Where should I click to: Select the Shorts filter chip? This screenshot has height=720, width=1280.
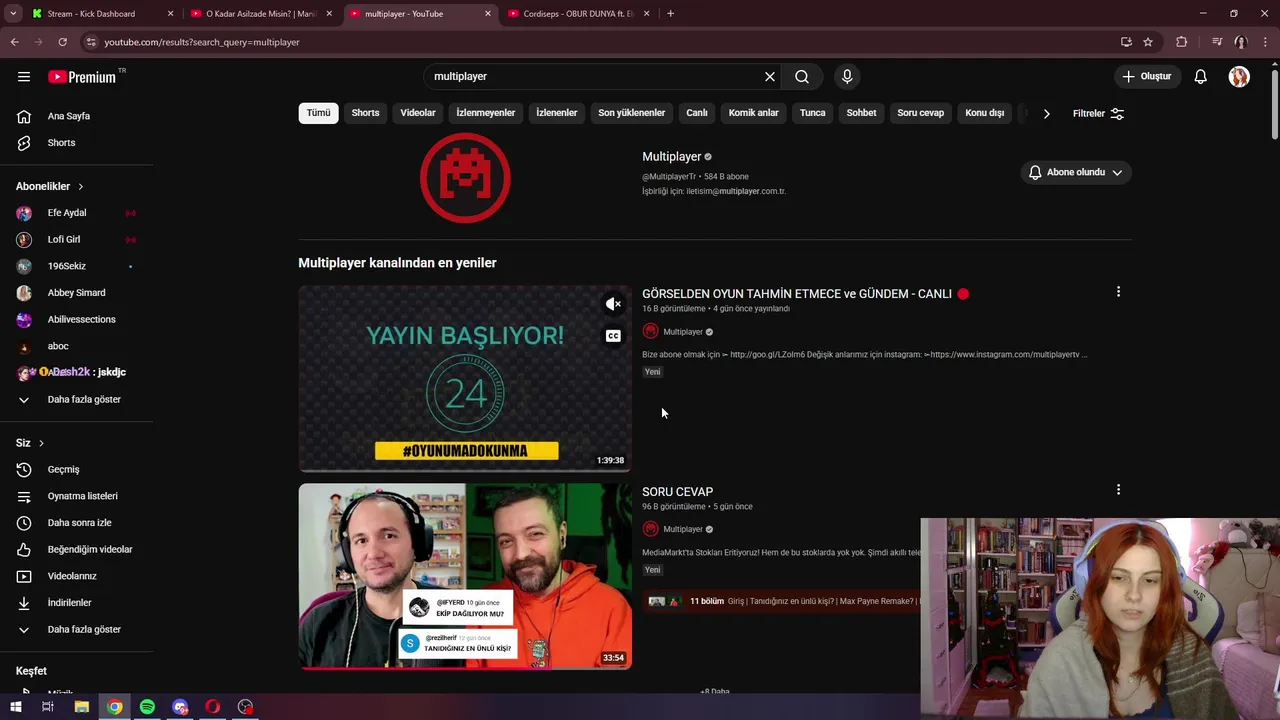366,113
